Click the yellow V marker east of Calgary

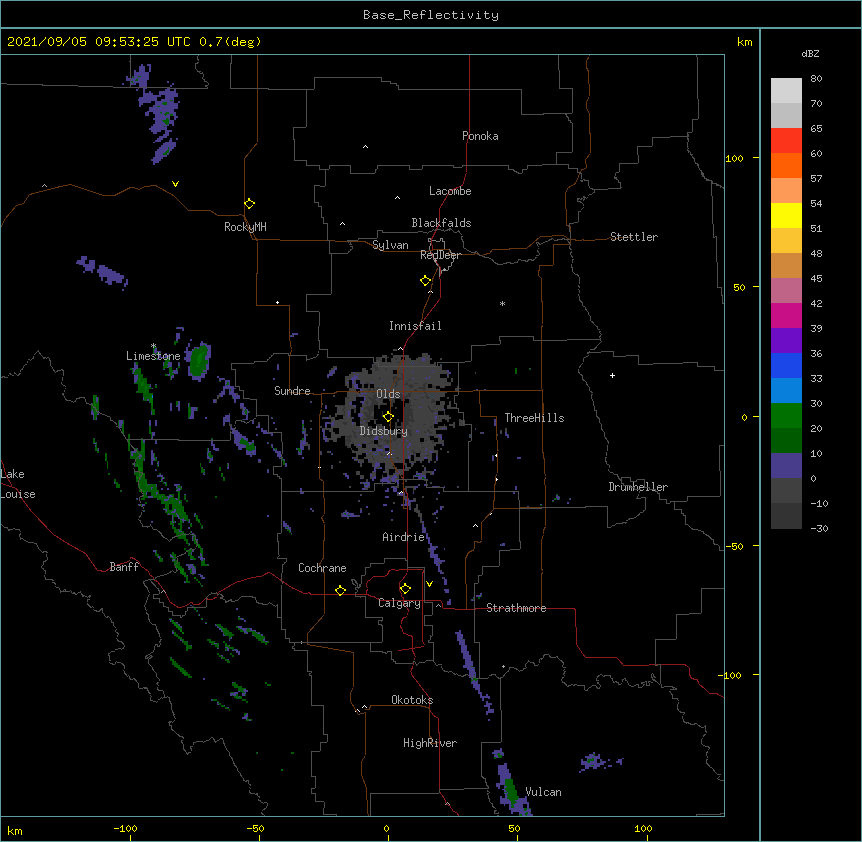click(x=429, y=584)
